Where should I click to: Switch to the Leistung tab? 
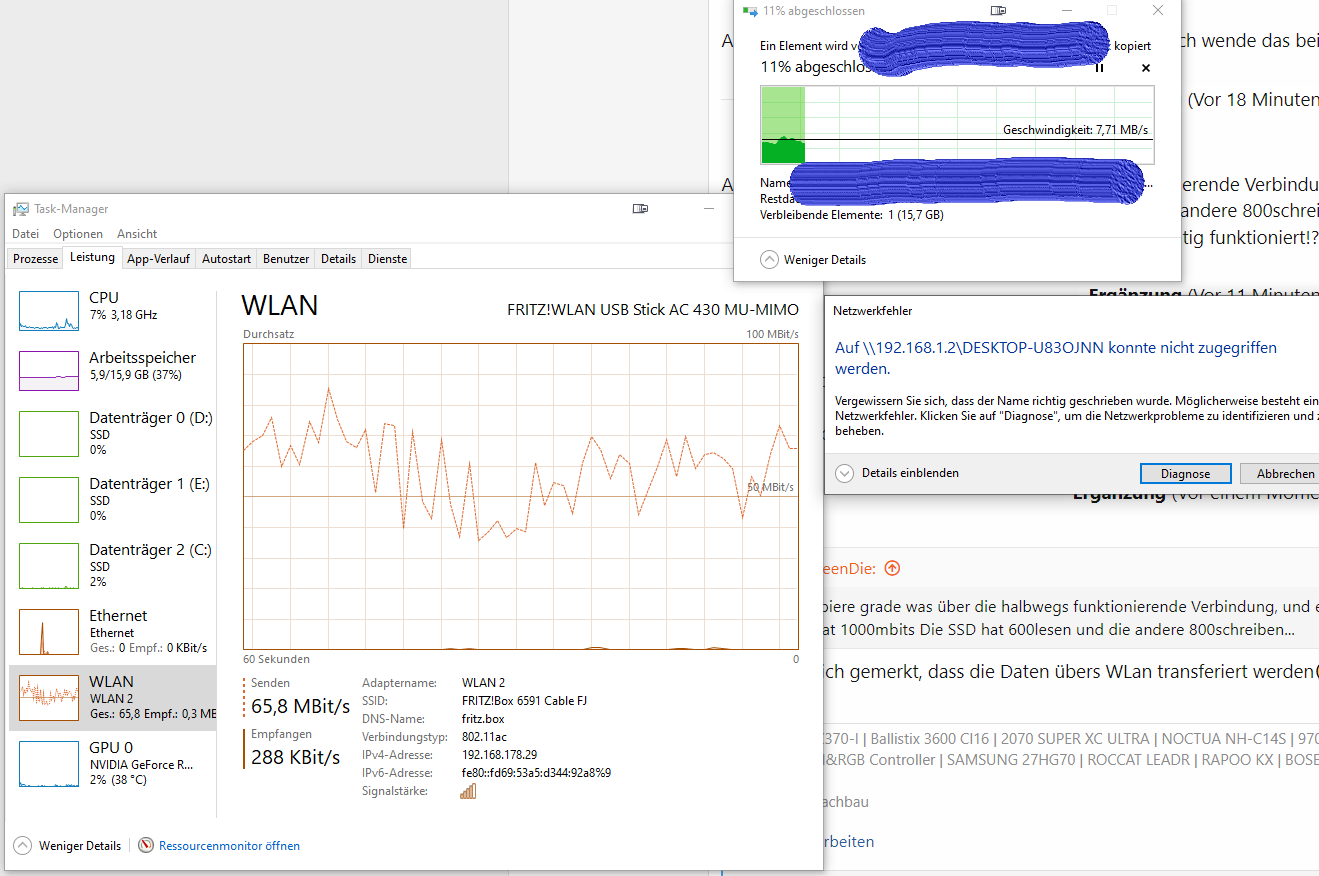(x=92, y=257)
